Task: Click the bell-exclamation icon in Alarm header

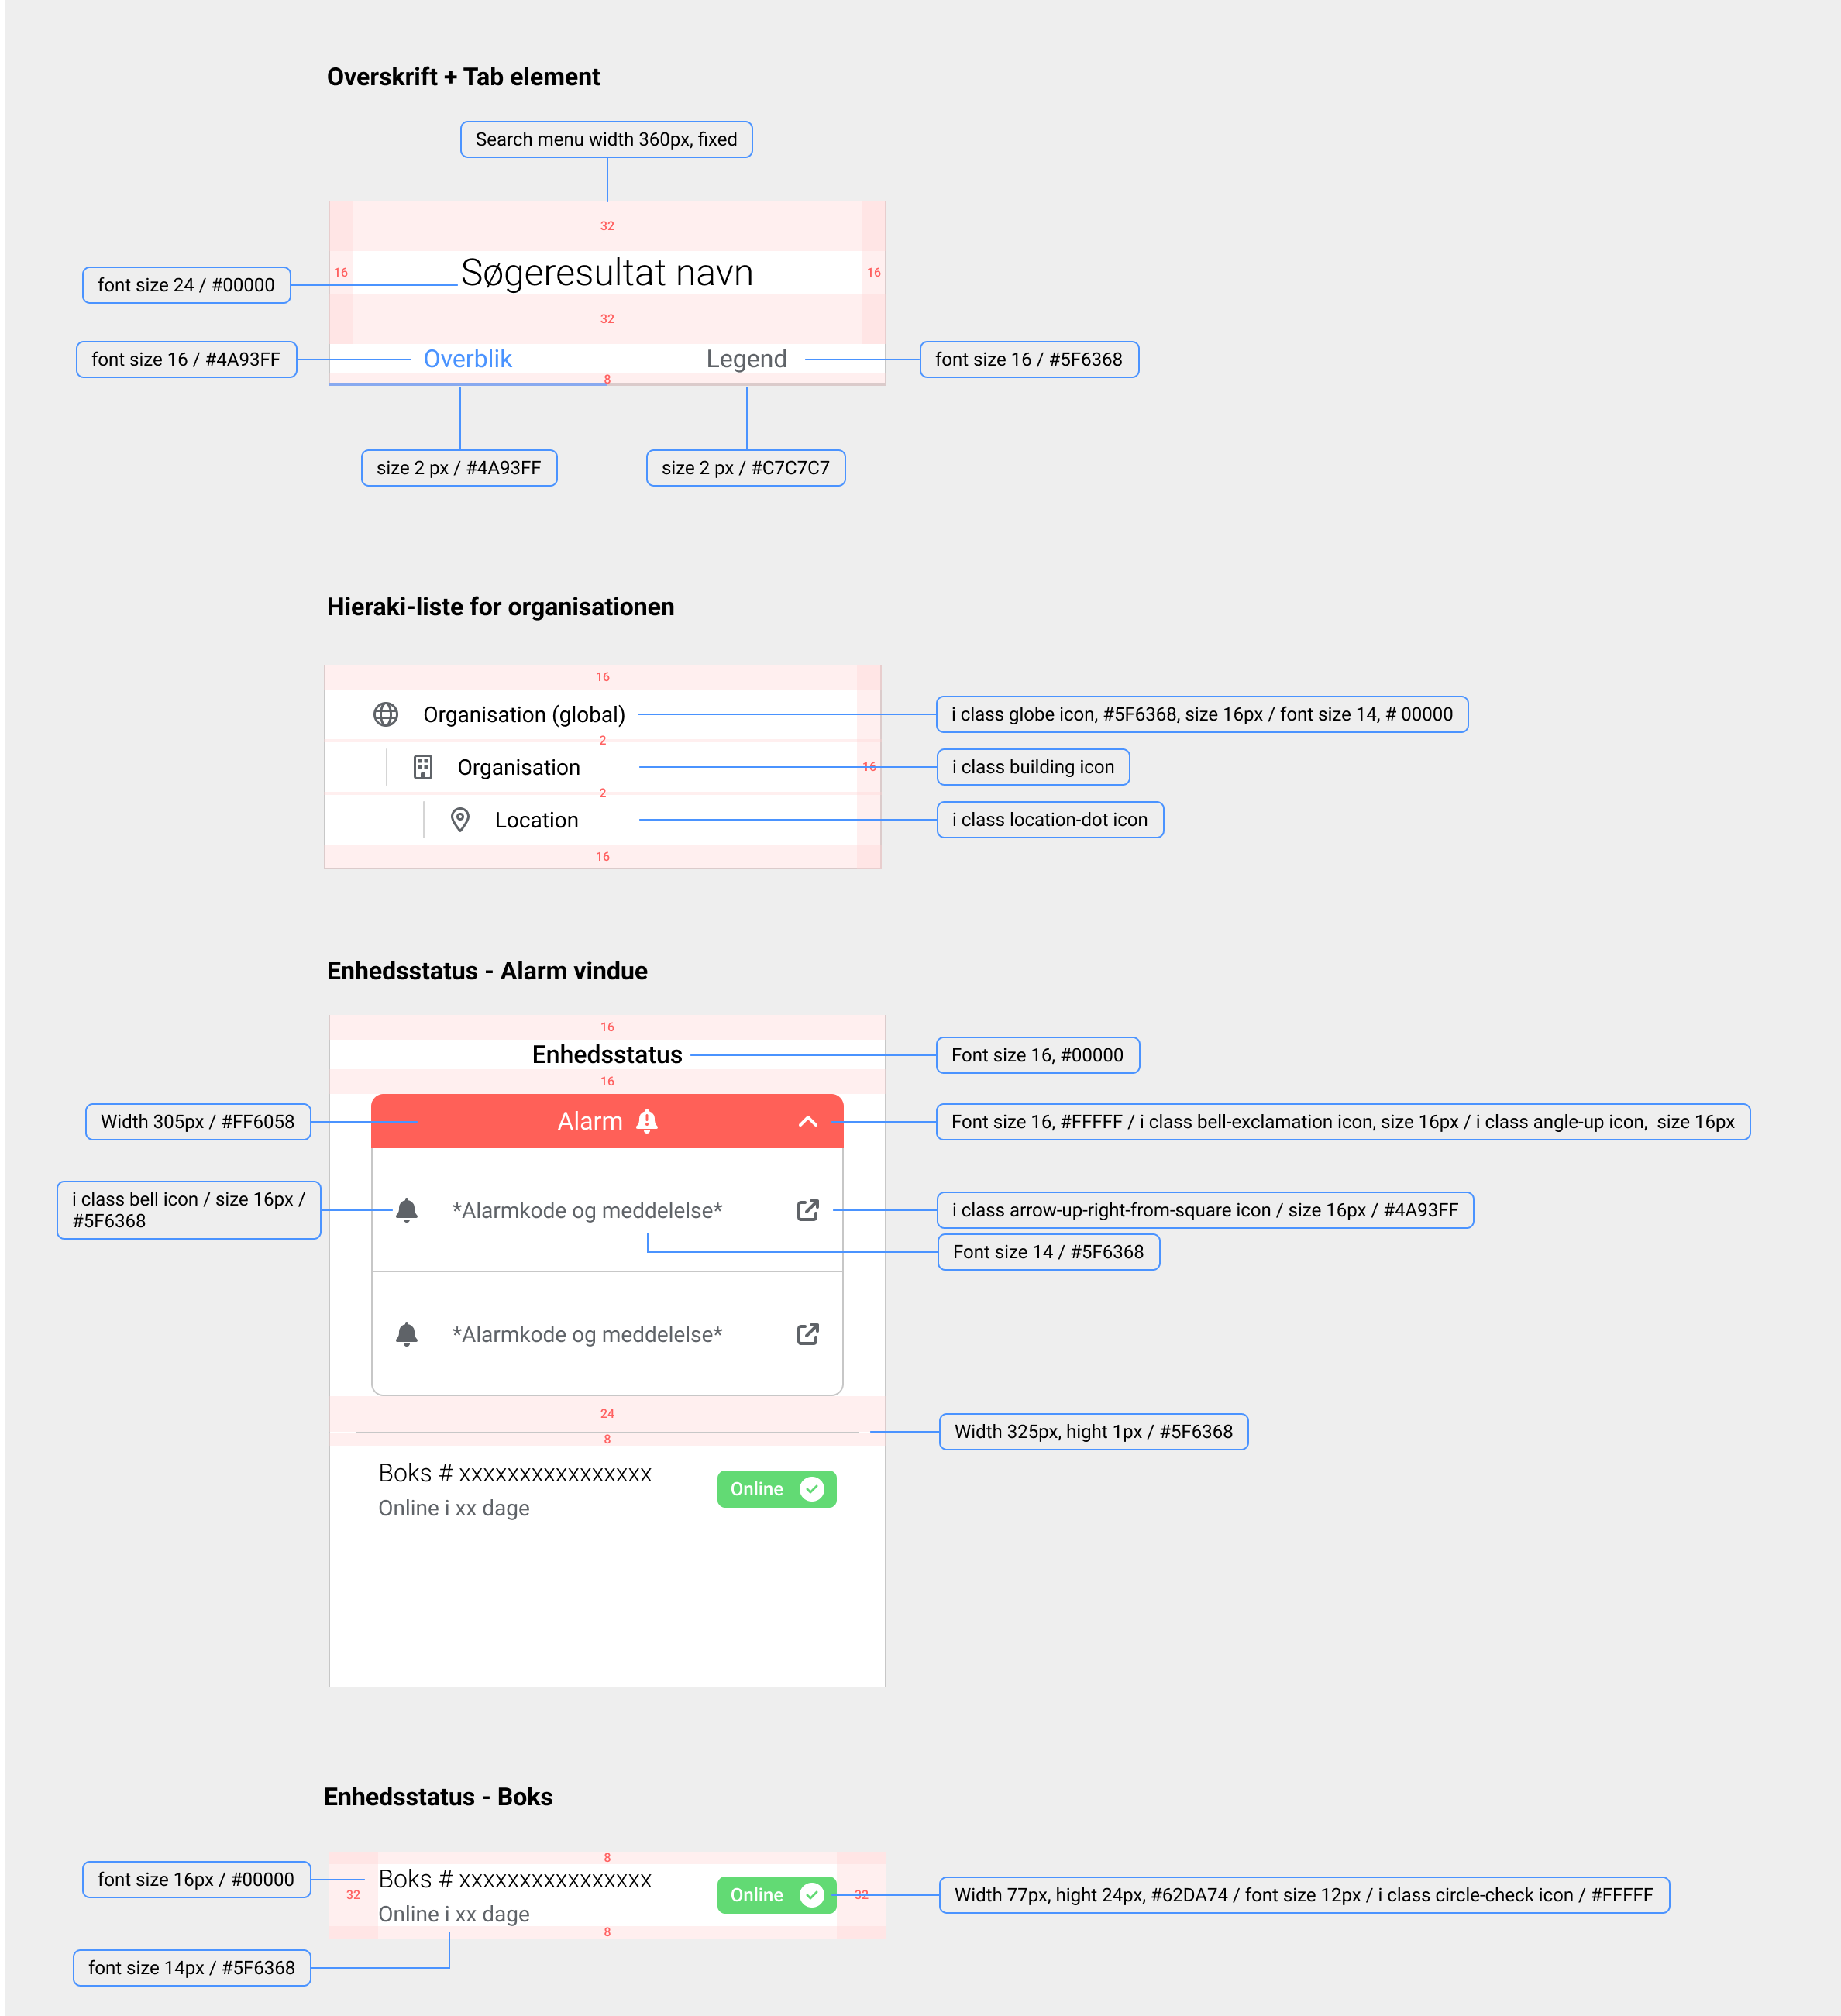Action: pyautogui.click(x=648, y=1121)
